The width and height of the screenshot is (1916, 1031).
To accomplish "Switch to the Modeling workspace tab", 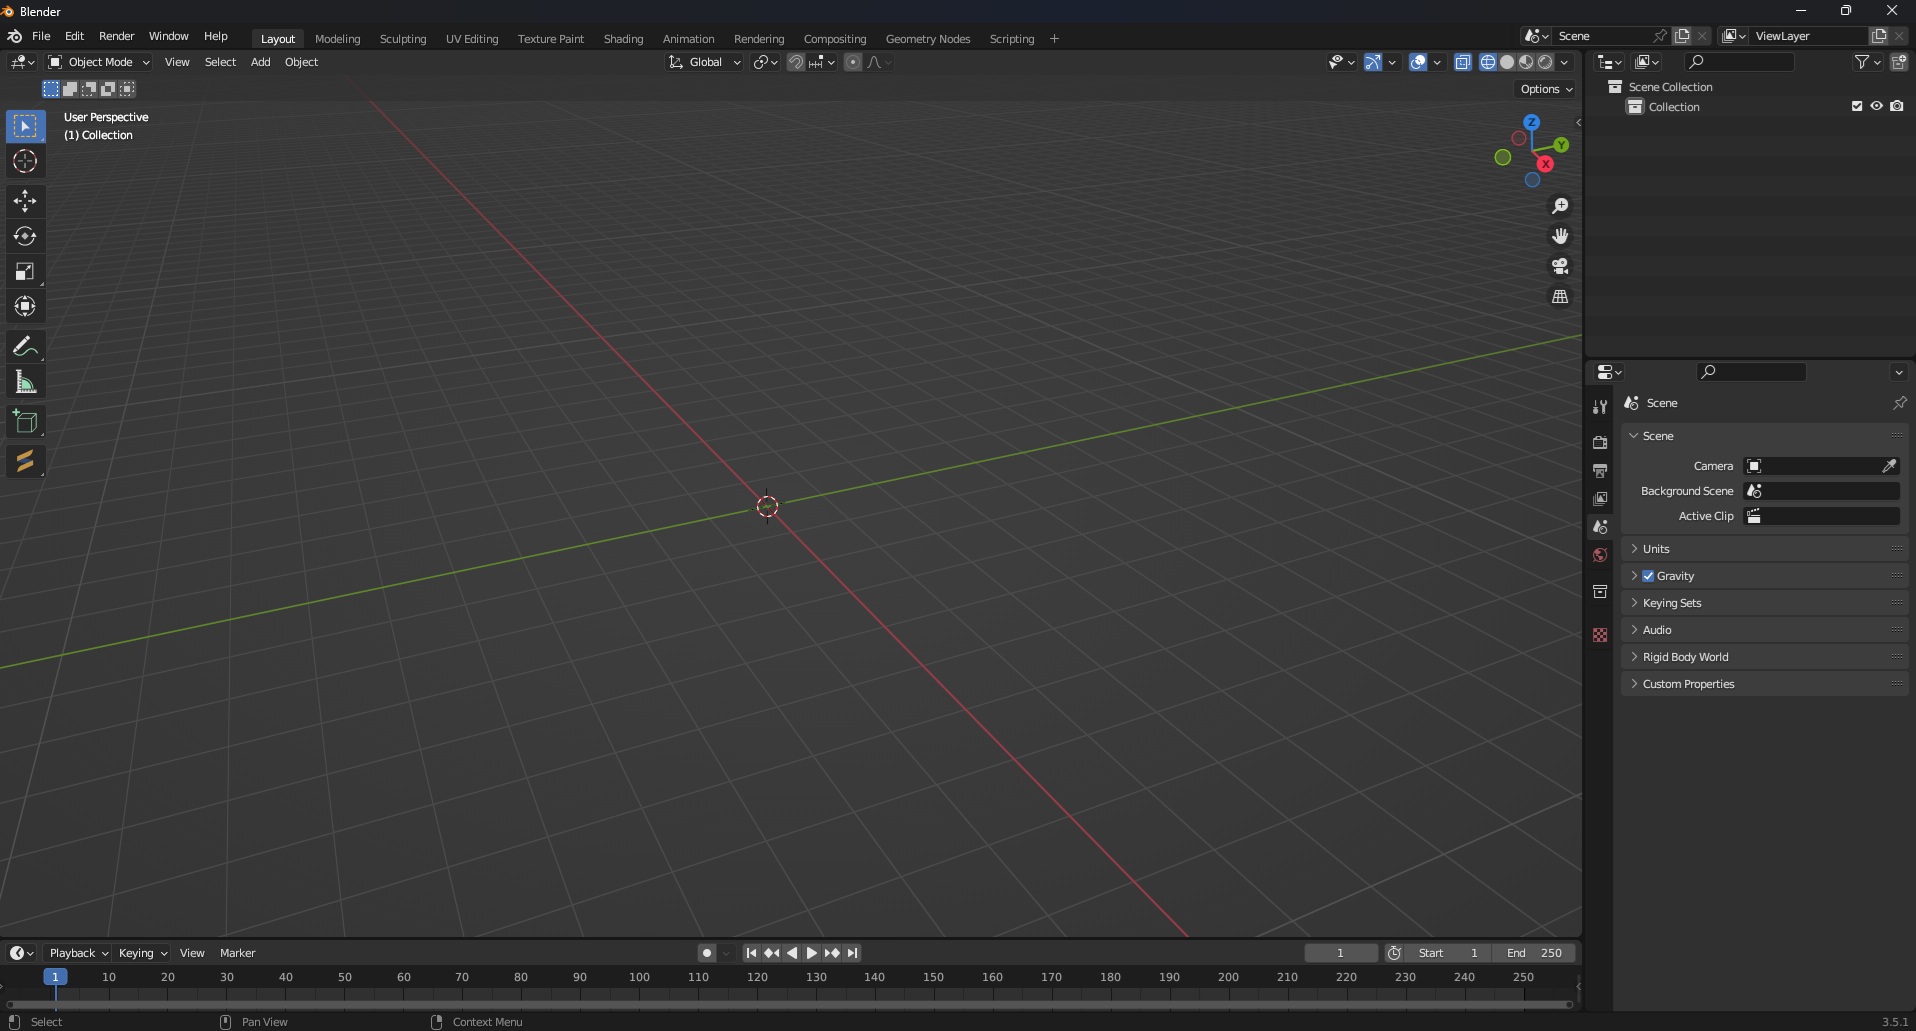I will coord(337,39).
